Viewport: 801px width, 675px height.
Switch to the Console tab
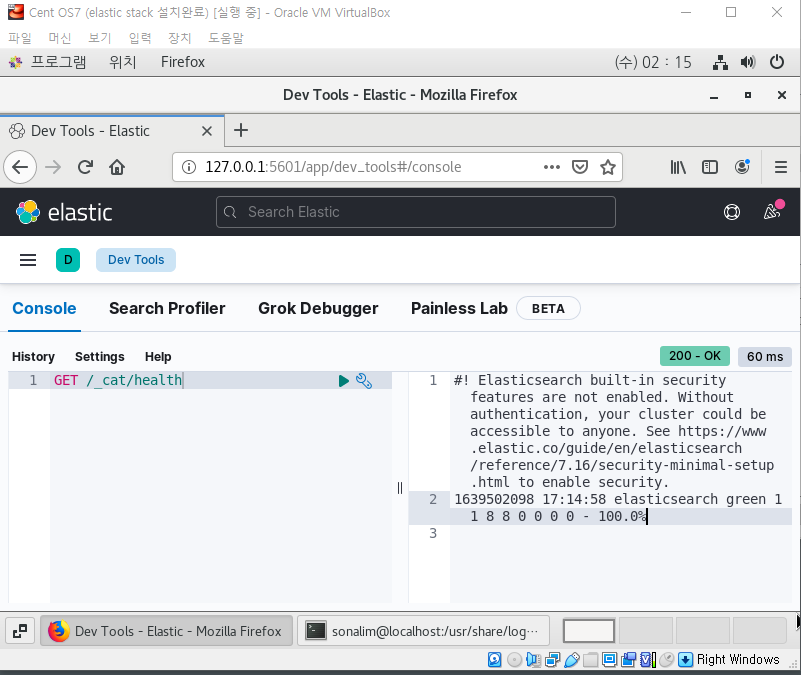coord(44,309)
